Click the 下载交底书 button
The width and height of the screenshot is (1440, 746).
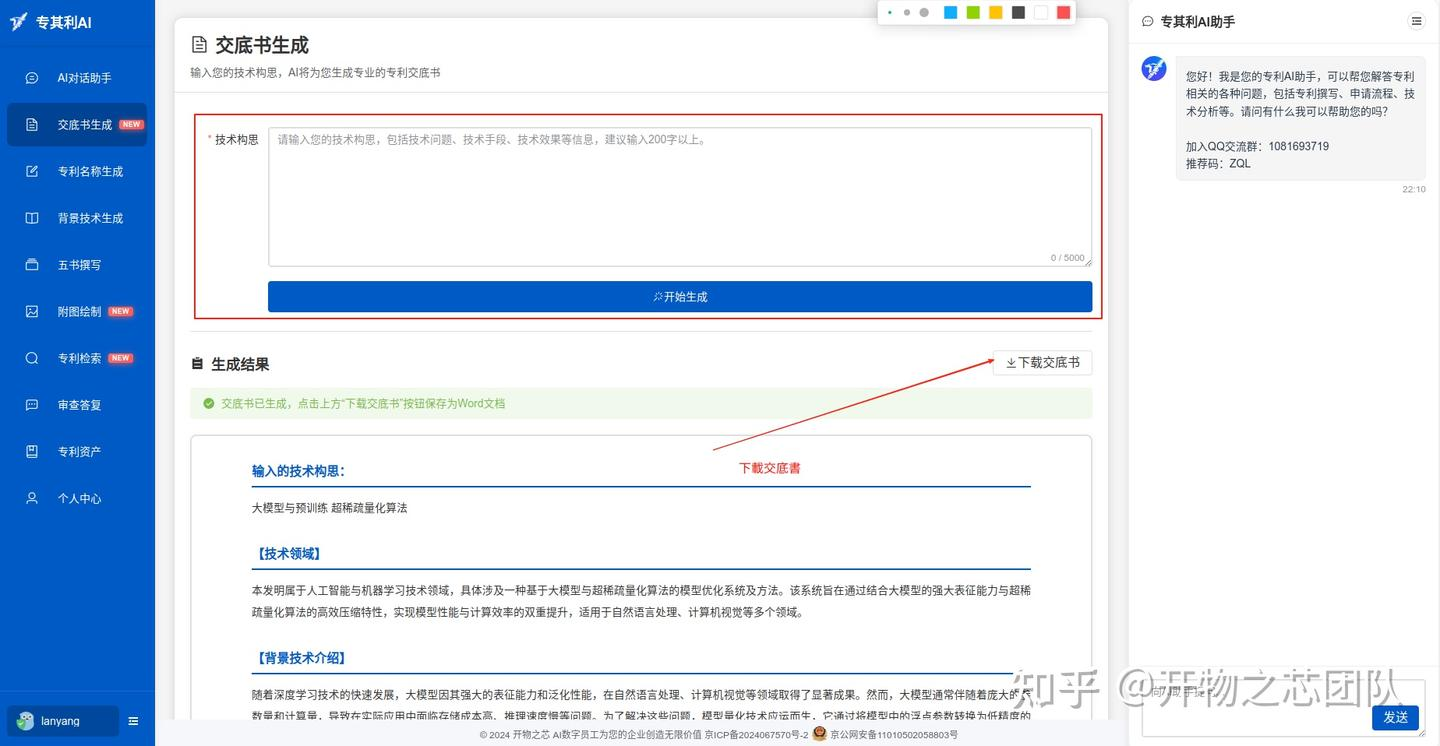(1042, 363)
